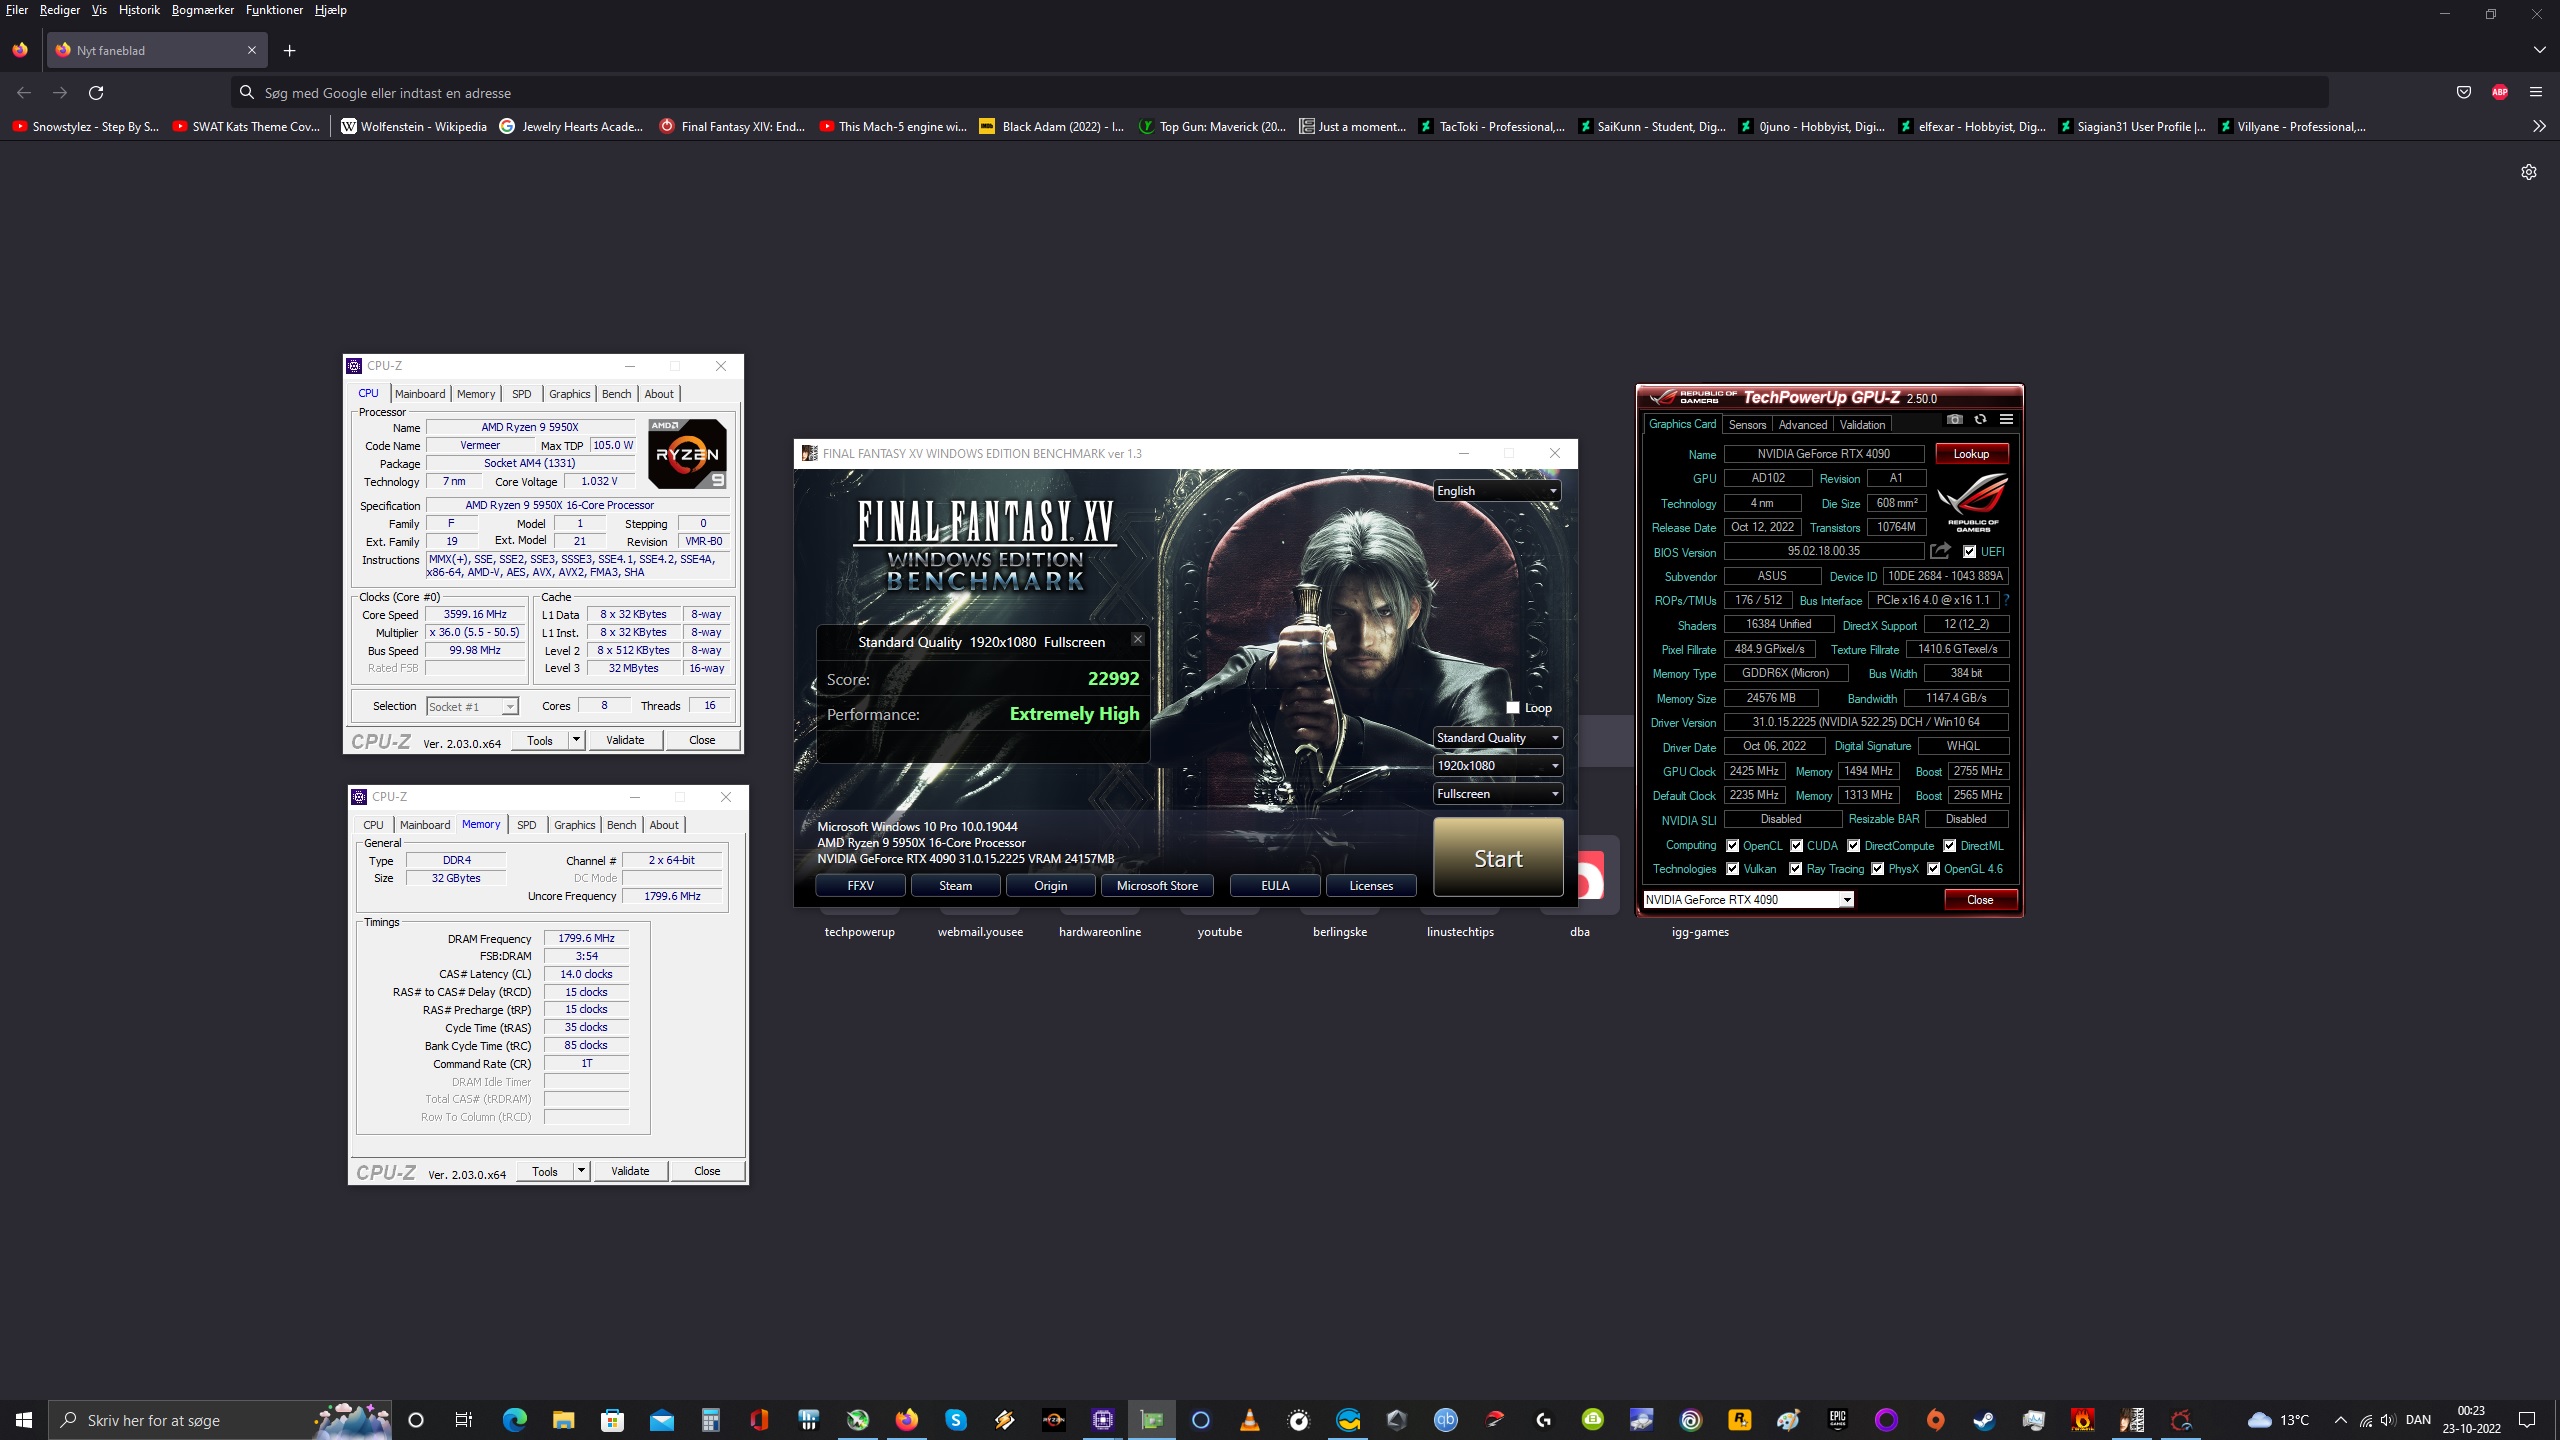Open the SPD tab in lower CPU-Z window

click(526, 825)
